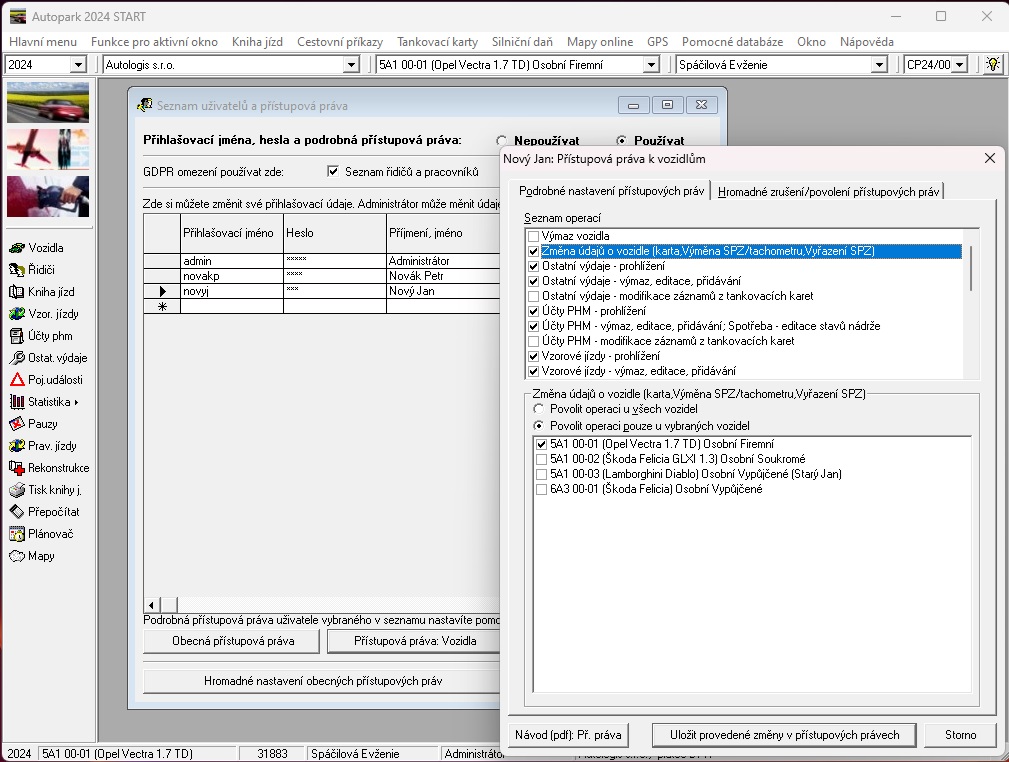1009x762 pixels.
Task: Click the Storno button
Action: [x=960, y=735]
